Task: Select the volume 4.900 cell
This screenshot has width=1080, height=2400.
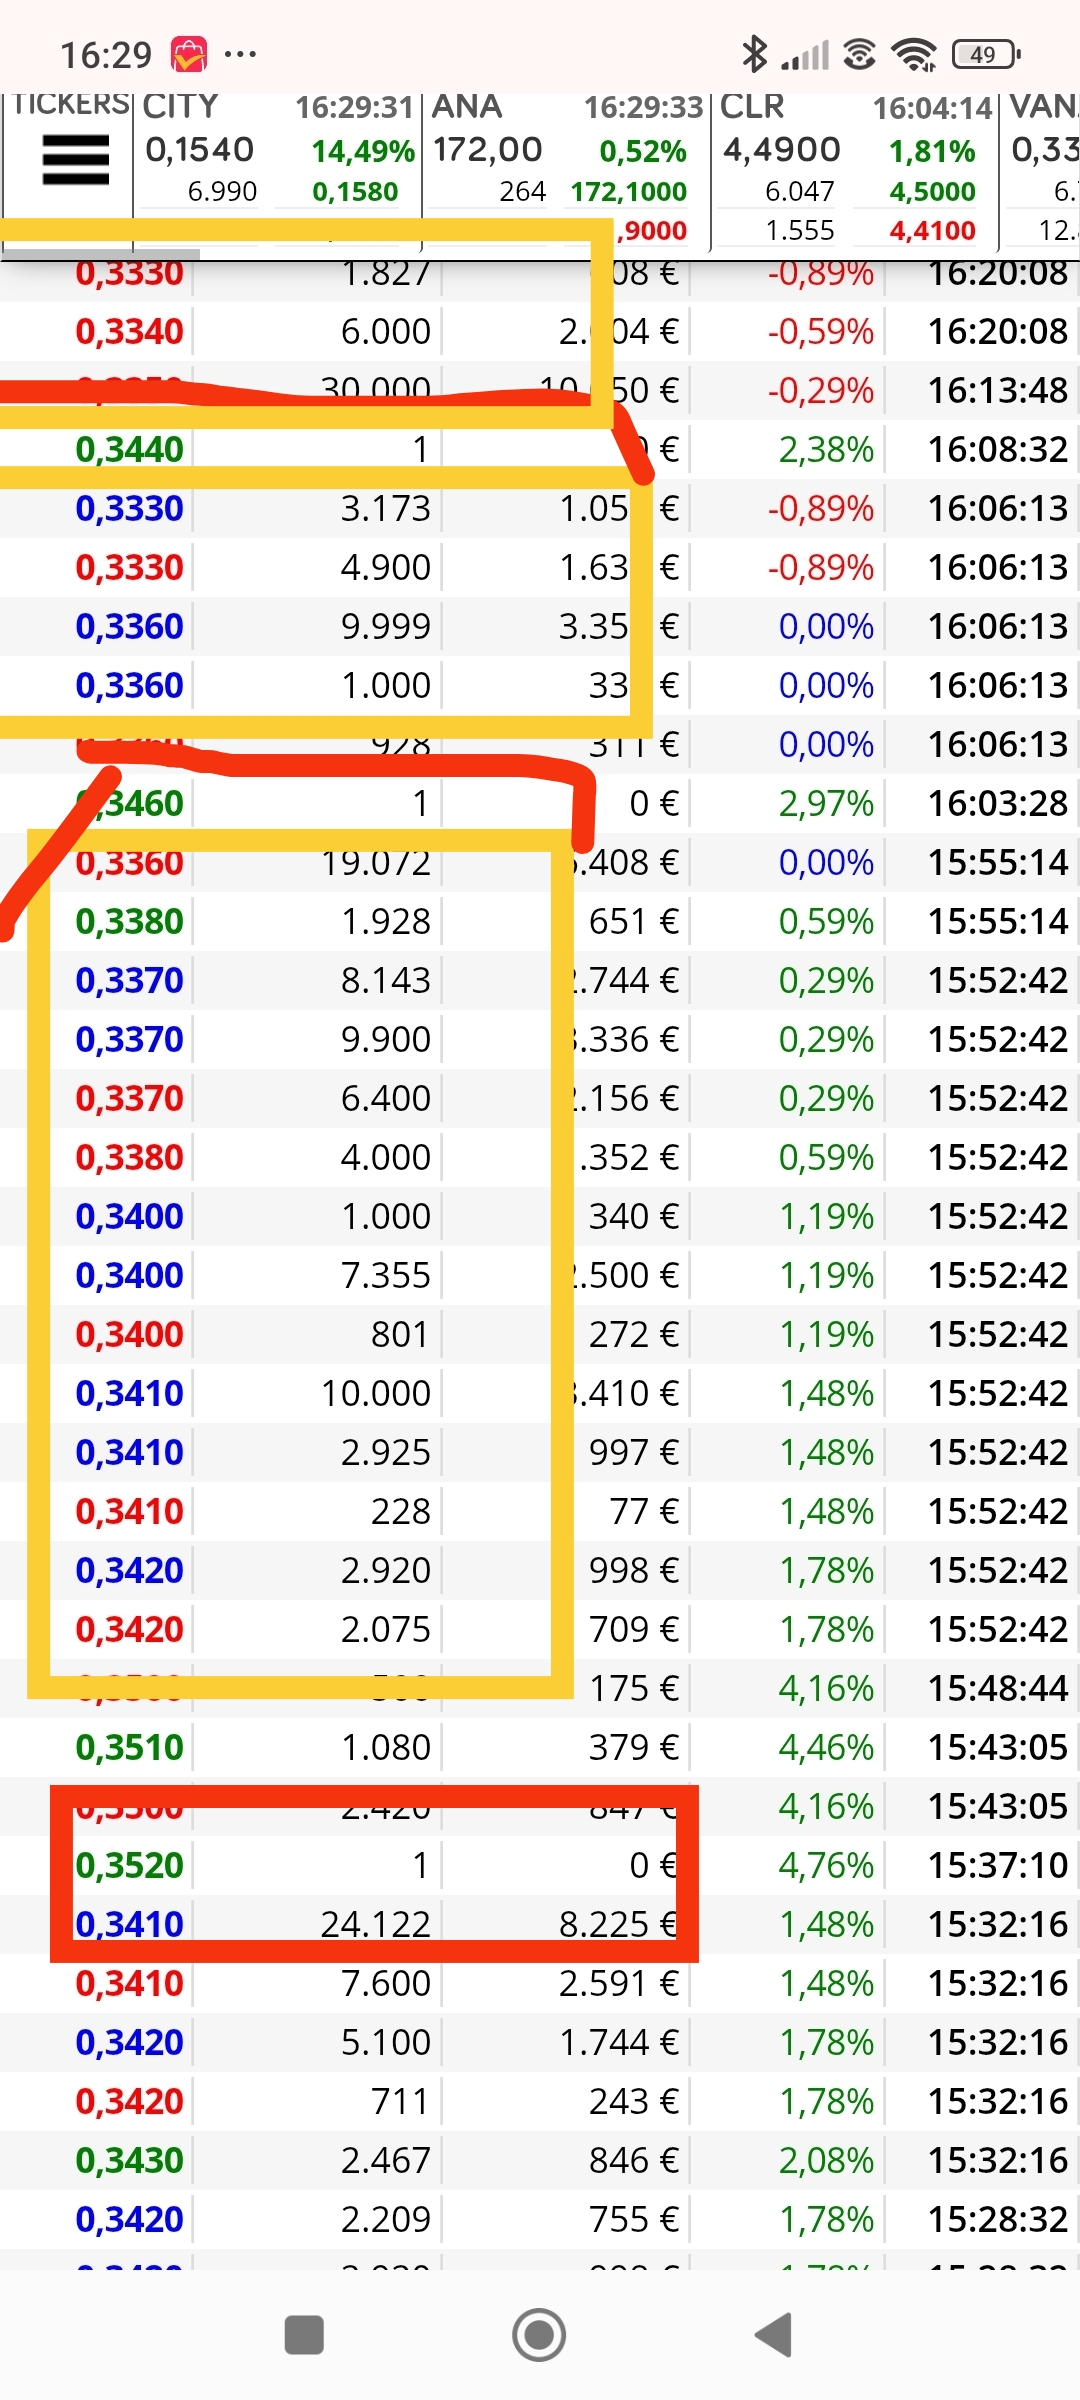Action: coord(386,568)
